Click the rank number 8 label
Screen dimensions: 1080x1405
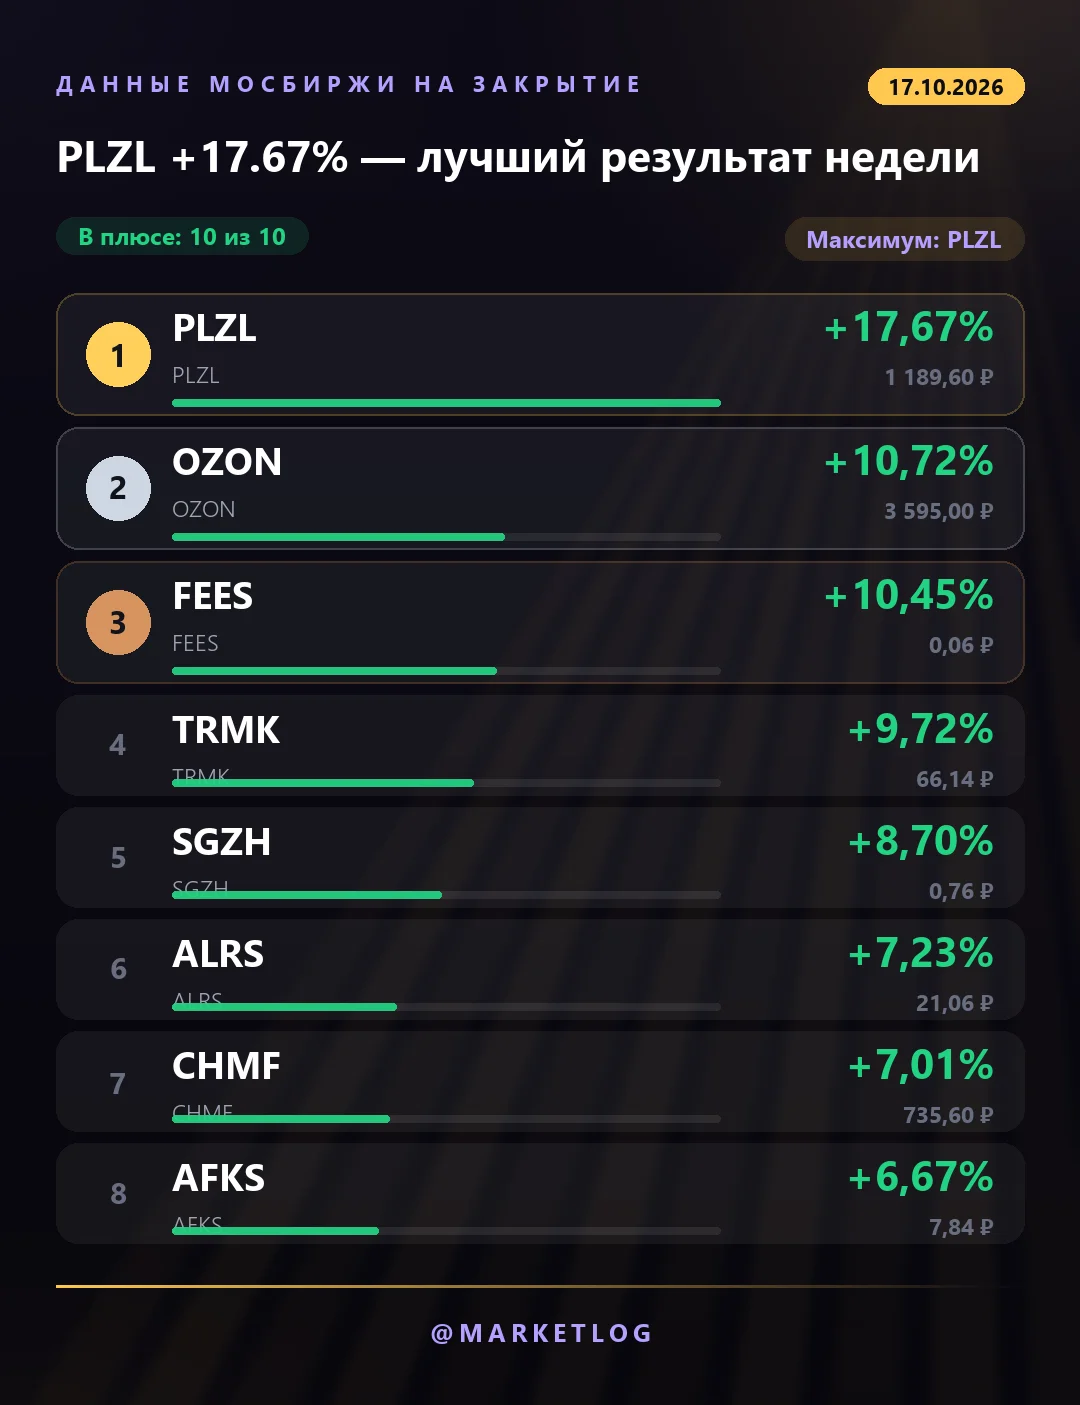[118, 1193]
